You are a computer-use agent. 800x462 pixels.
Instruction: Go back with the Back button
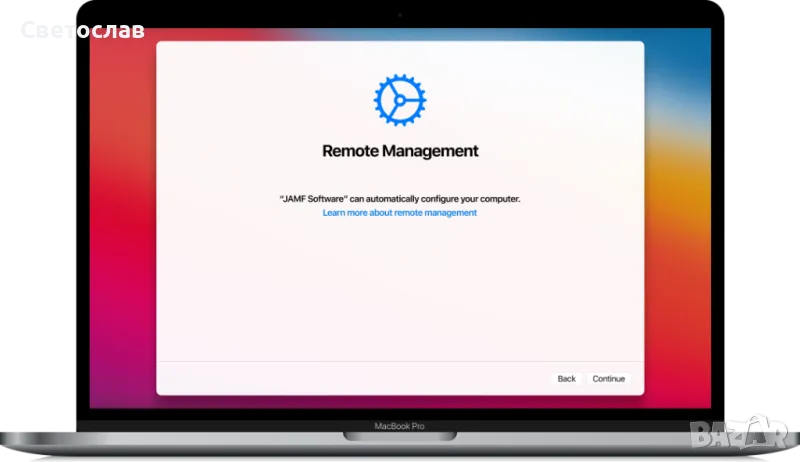[566, 379]
